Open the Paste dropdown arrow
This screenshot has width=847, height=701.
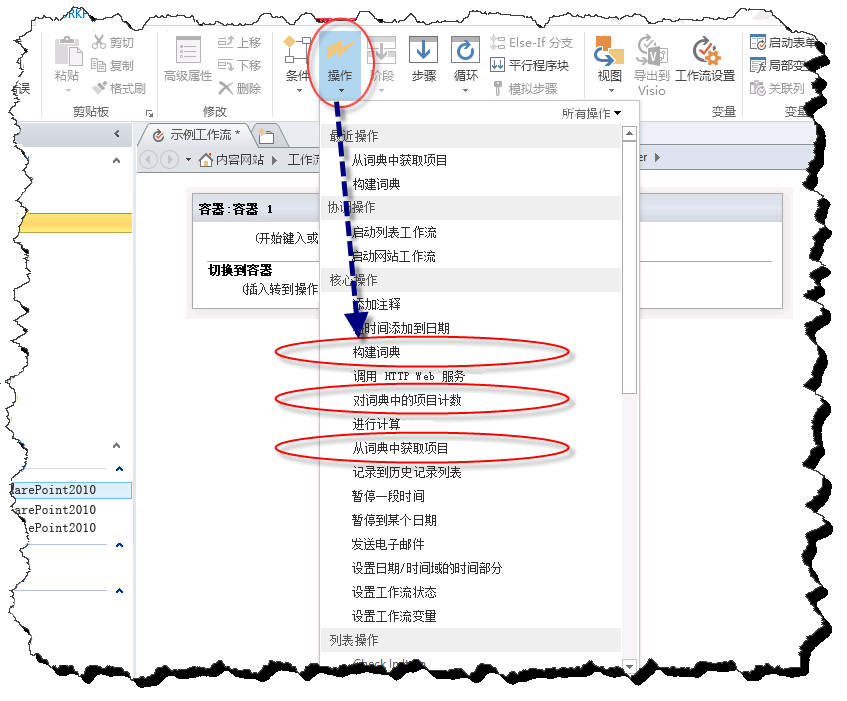(x=68, y=90)
